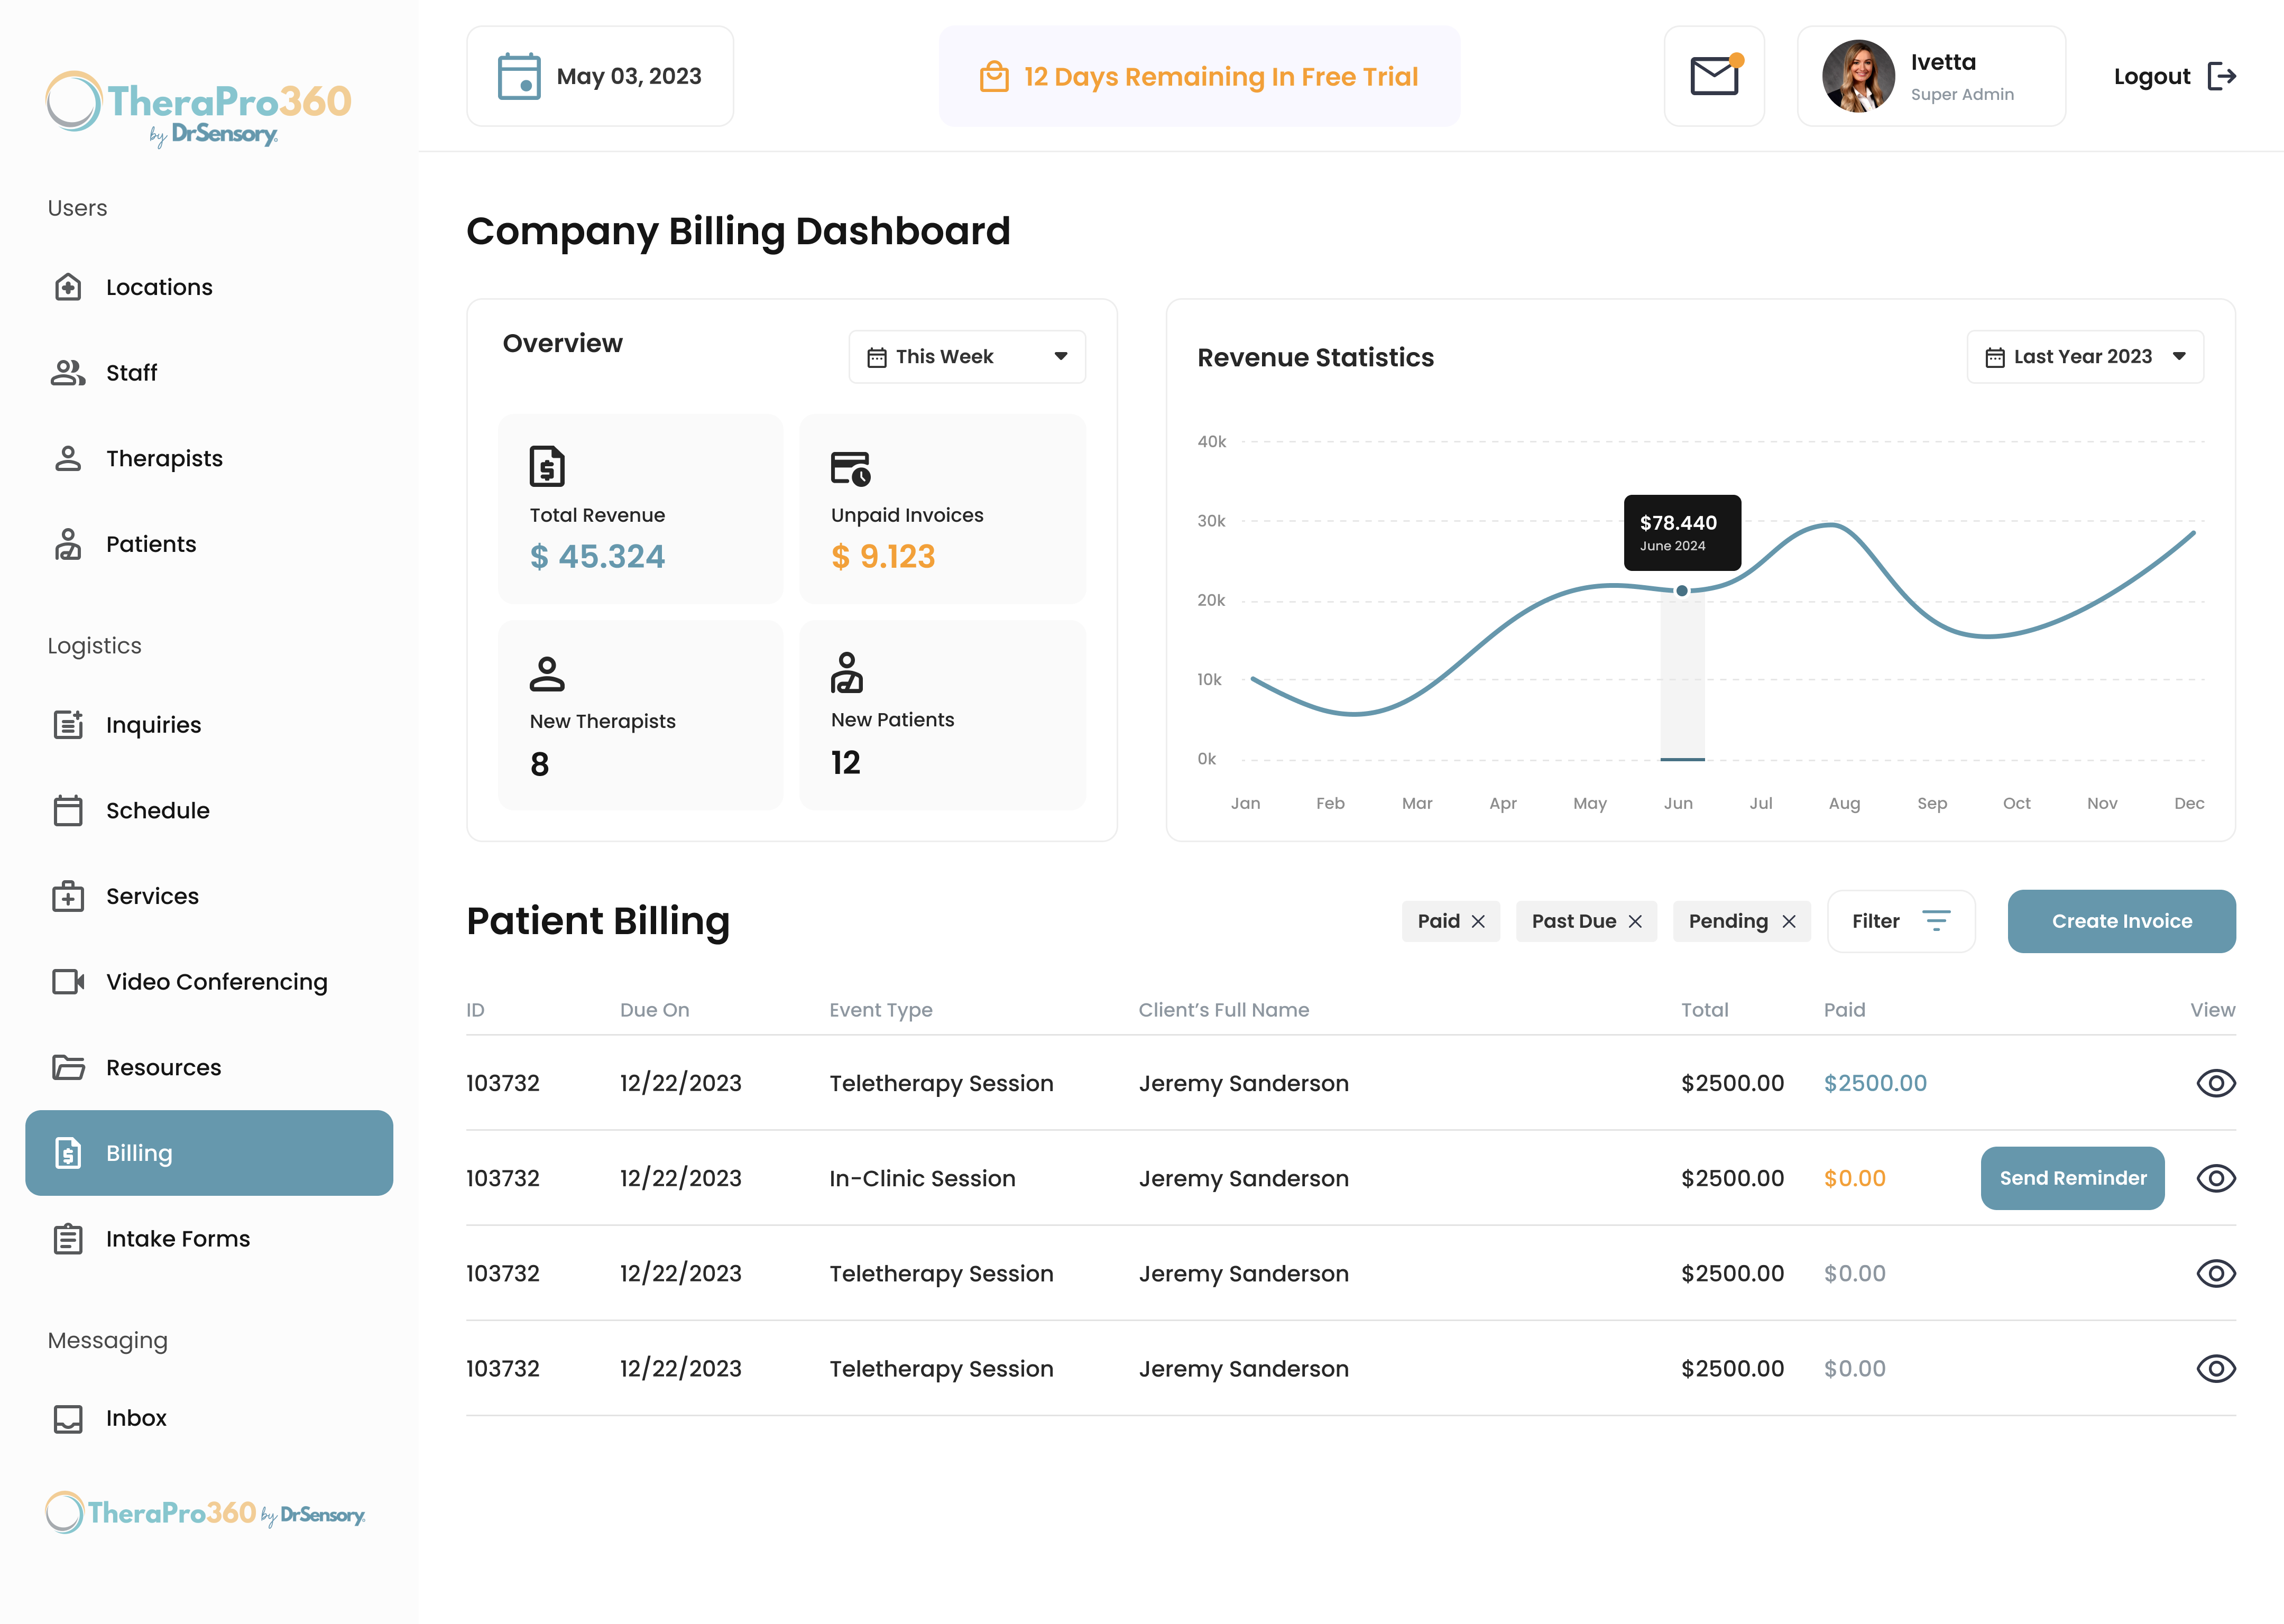Click calendar icon in This Week selector

[877, 357]
